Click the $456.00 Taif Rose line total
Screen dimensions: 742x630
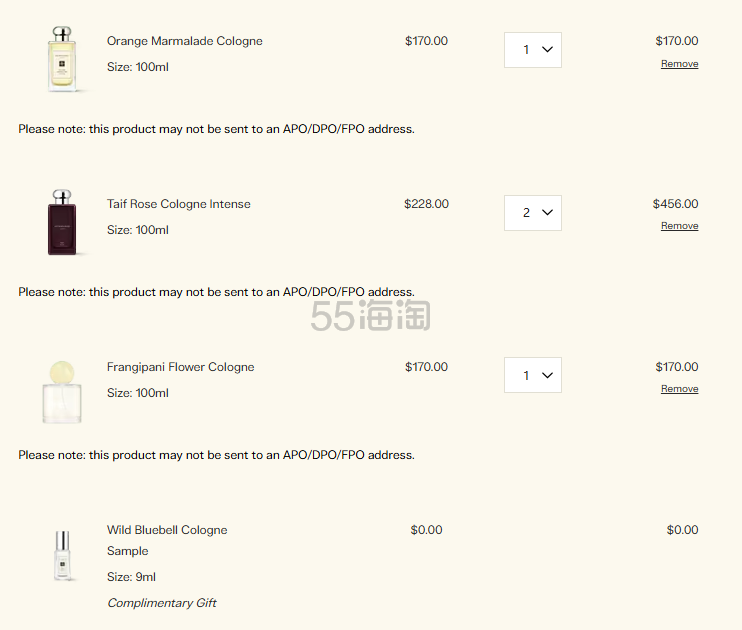pyautogui.click(x=675, y=204)
